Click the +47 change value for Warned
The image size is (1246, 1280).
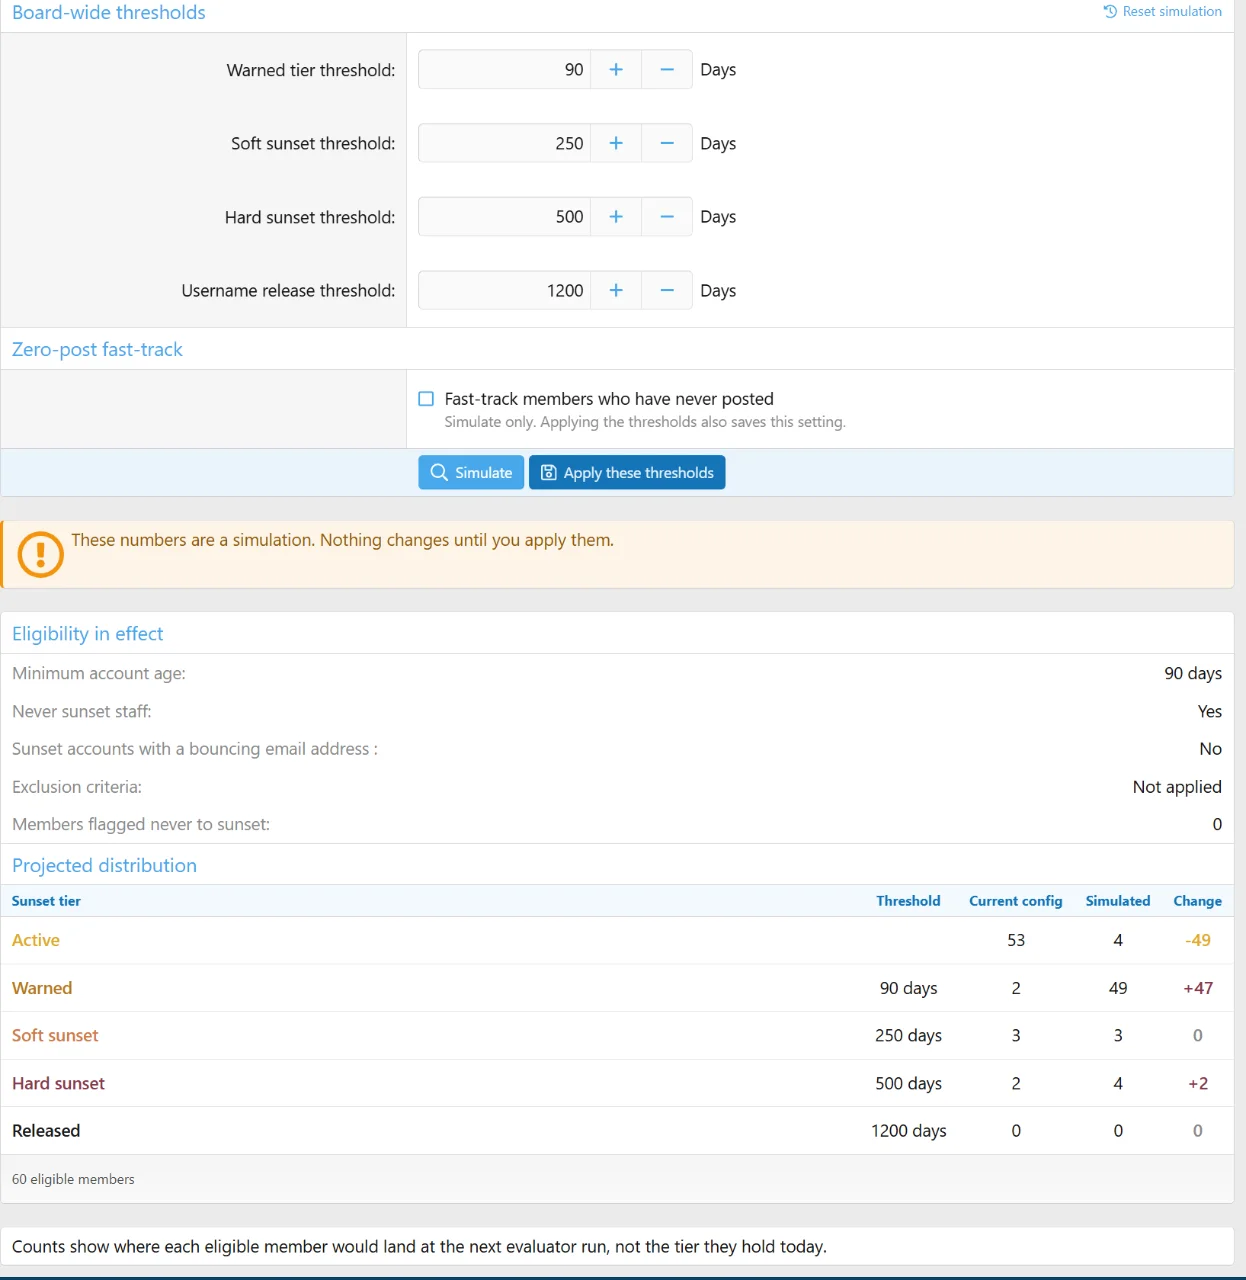tap(1198, 988)
